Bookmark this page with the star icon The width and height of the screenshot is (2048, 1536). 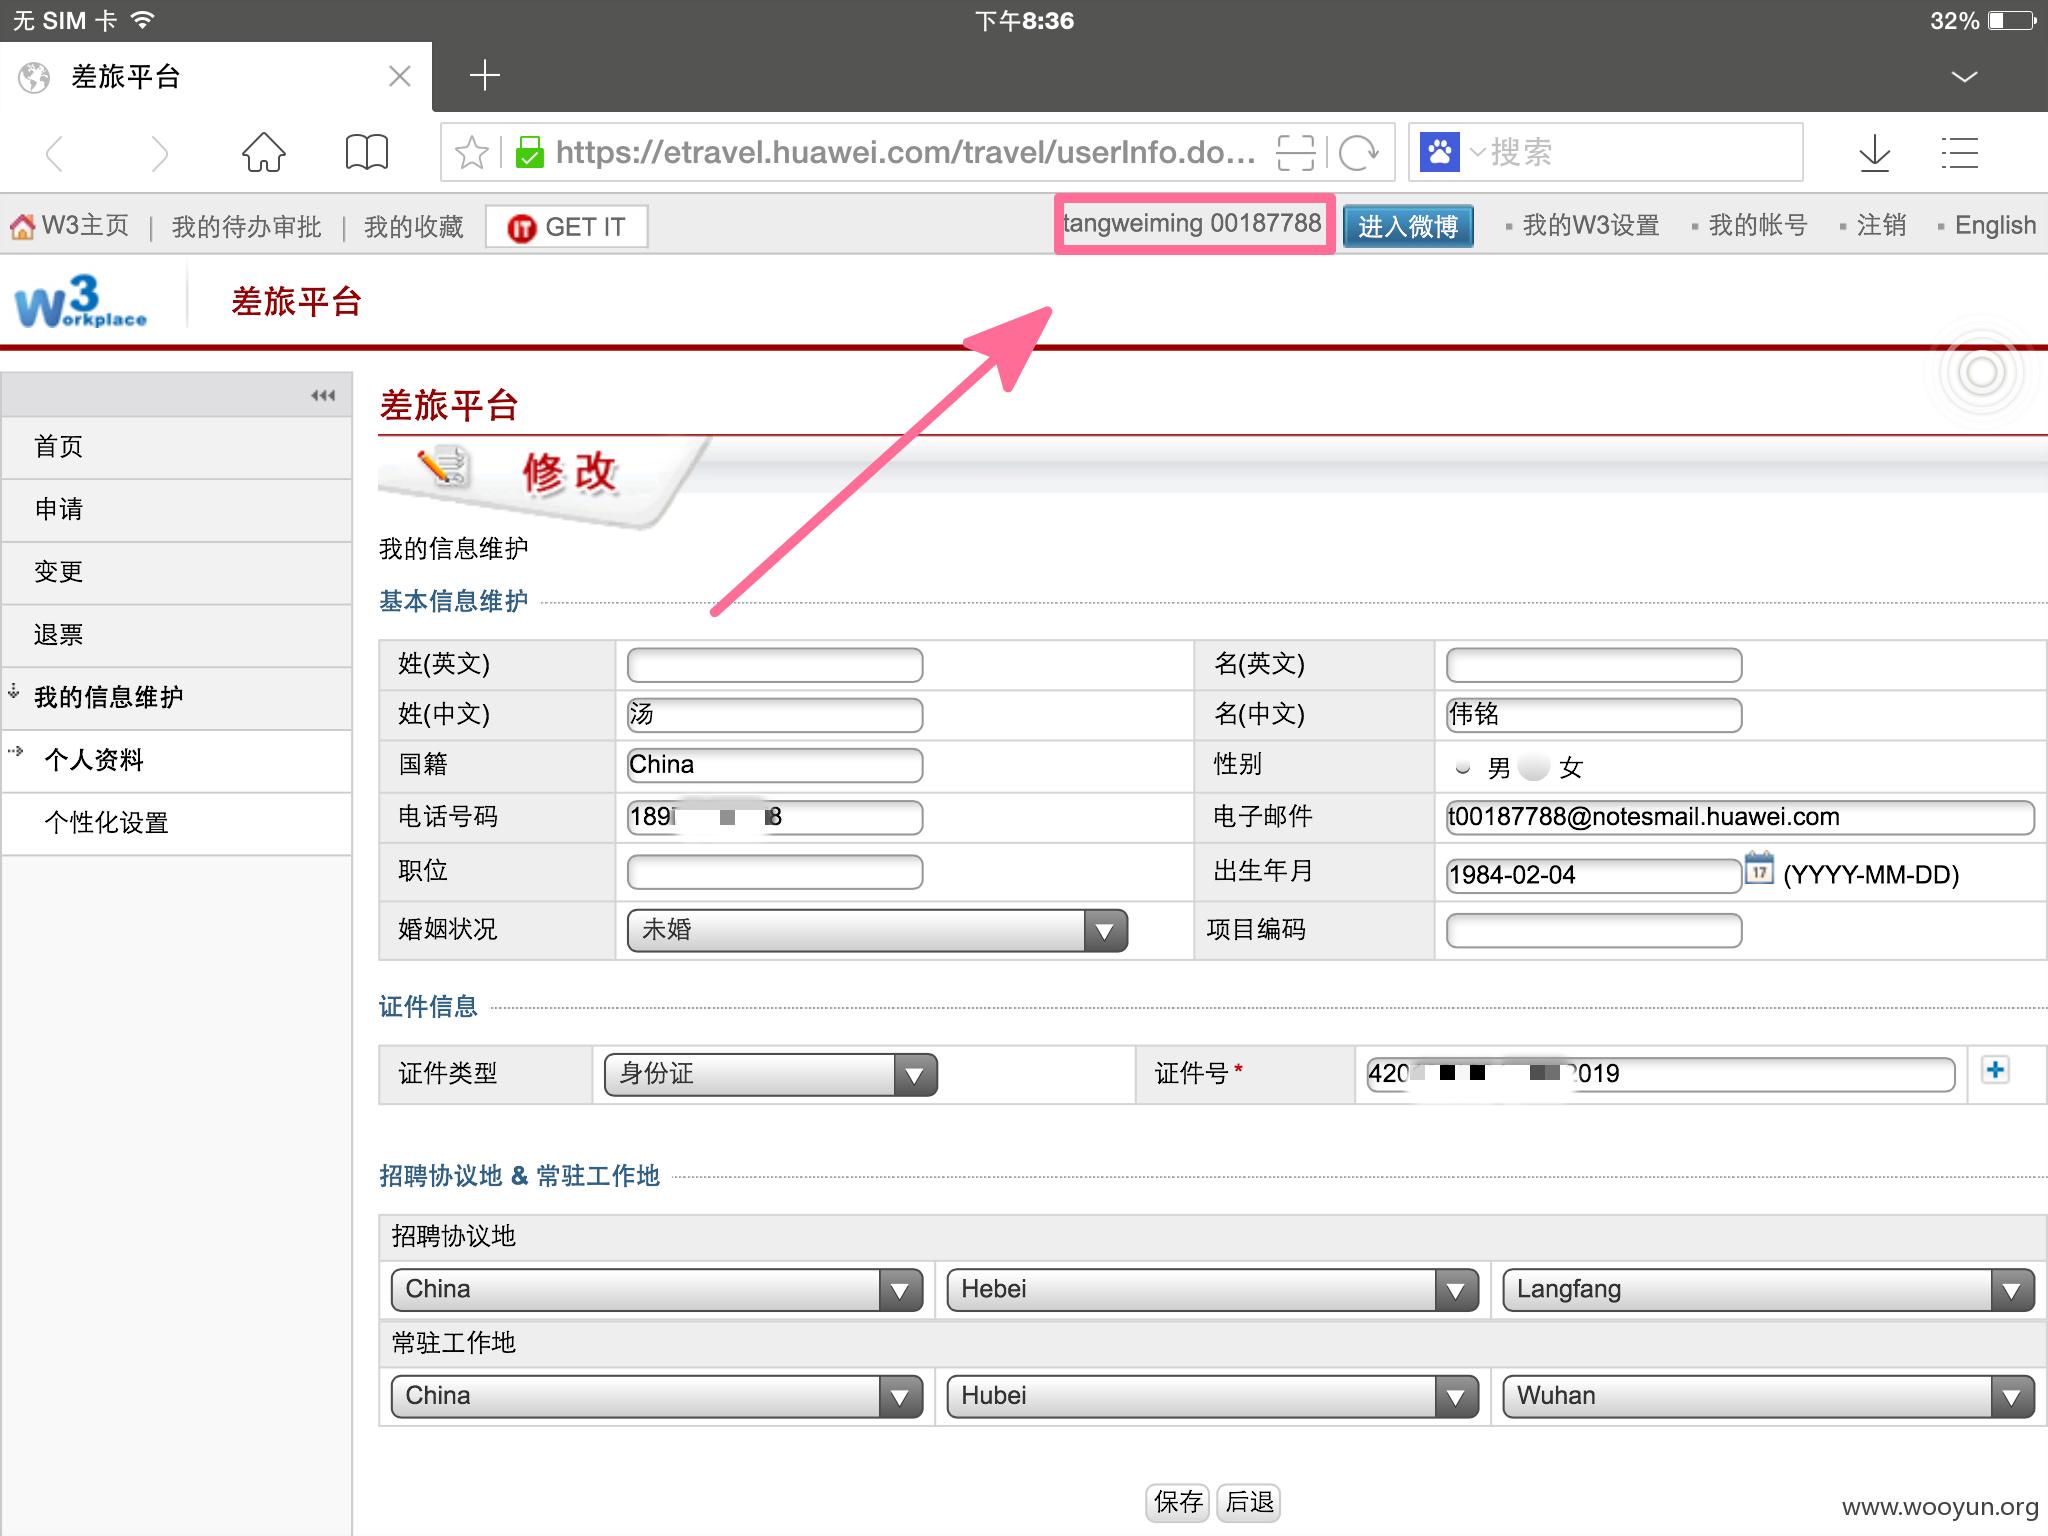pyautogui.click(x=471, y=153)
